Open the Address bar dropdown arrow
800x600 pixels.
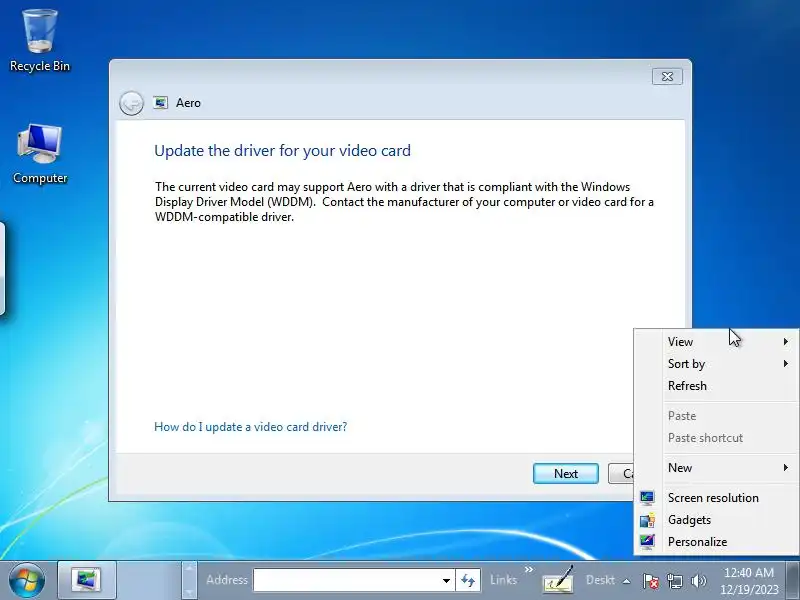446,580
